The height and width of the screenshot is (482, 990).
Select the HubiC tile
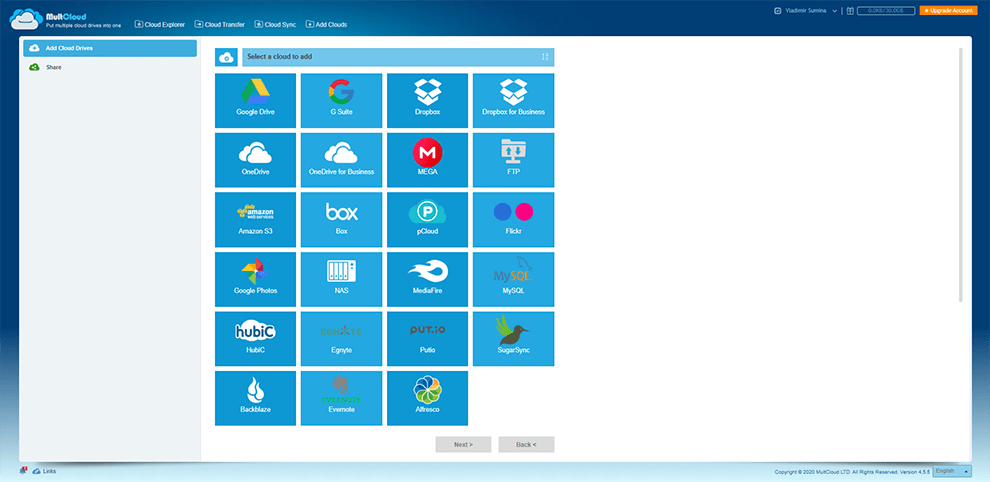pyautogui.click(x=255, y=339)
